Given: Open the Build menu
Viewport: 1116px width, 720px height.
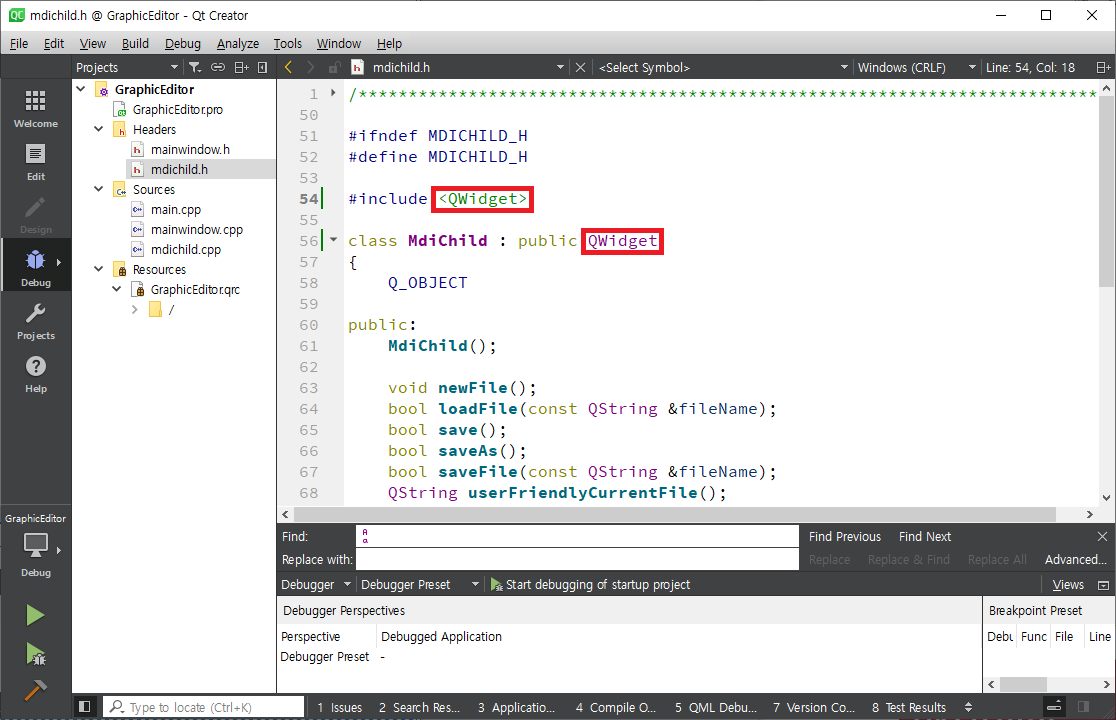Looking at the screenshot, I should (x=135, y=43).
